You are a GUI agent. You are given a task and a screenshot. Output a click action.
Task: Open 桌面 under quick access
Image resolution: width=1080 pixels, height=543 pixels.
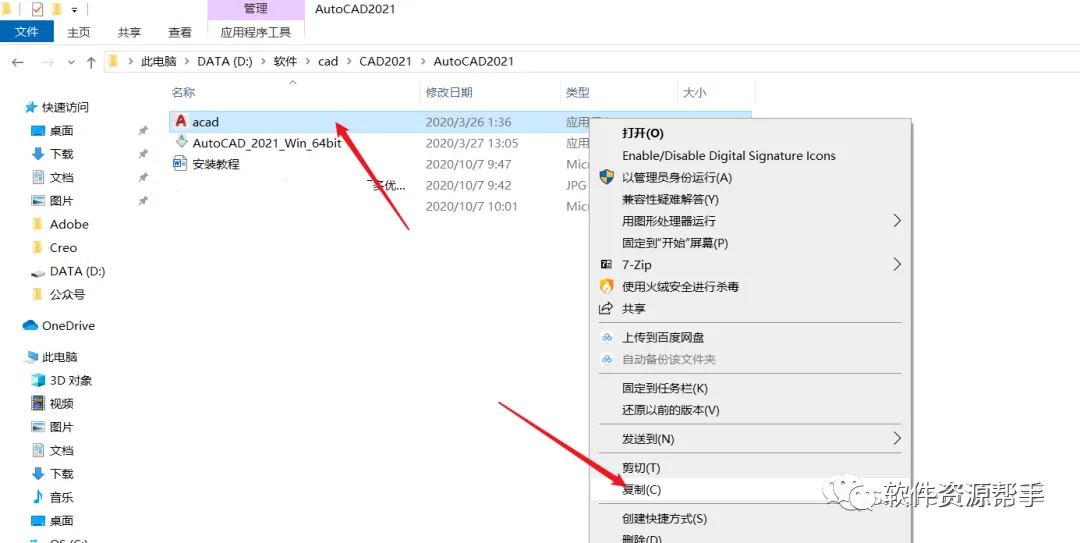[x=61, y=131]
